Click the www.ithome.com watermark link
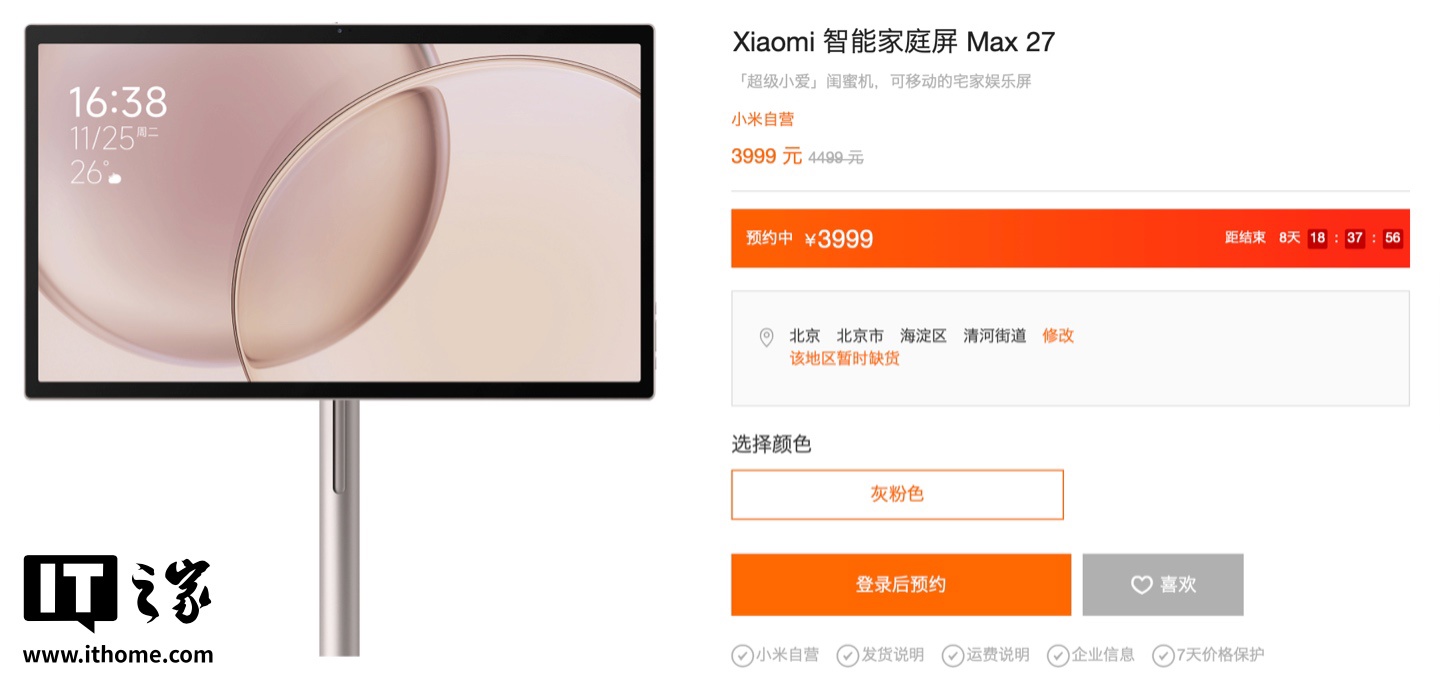This screenshot has width=1440, height=682. pos(118,656)
